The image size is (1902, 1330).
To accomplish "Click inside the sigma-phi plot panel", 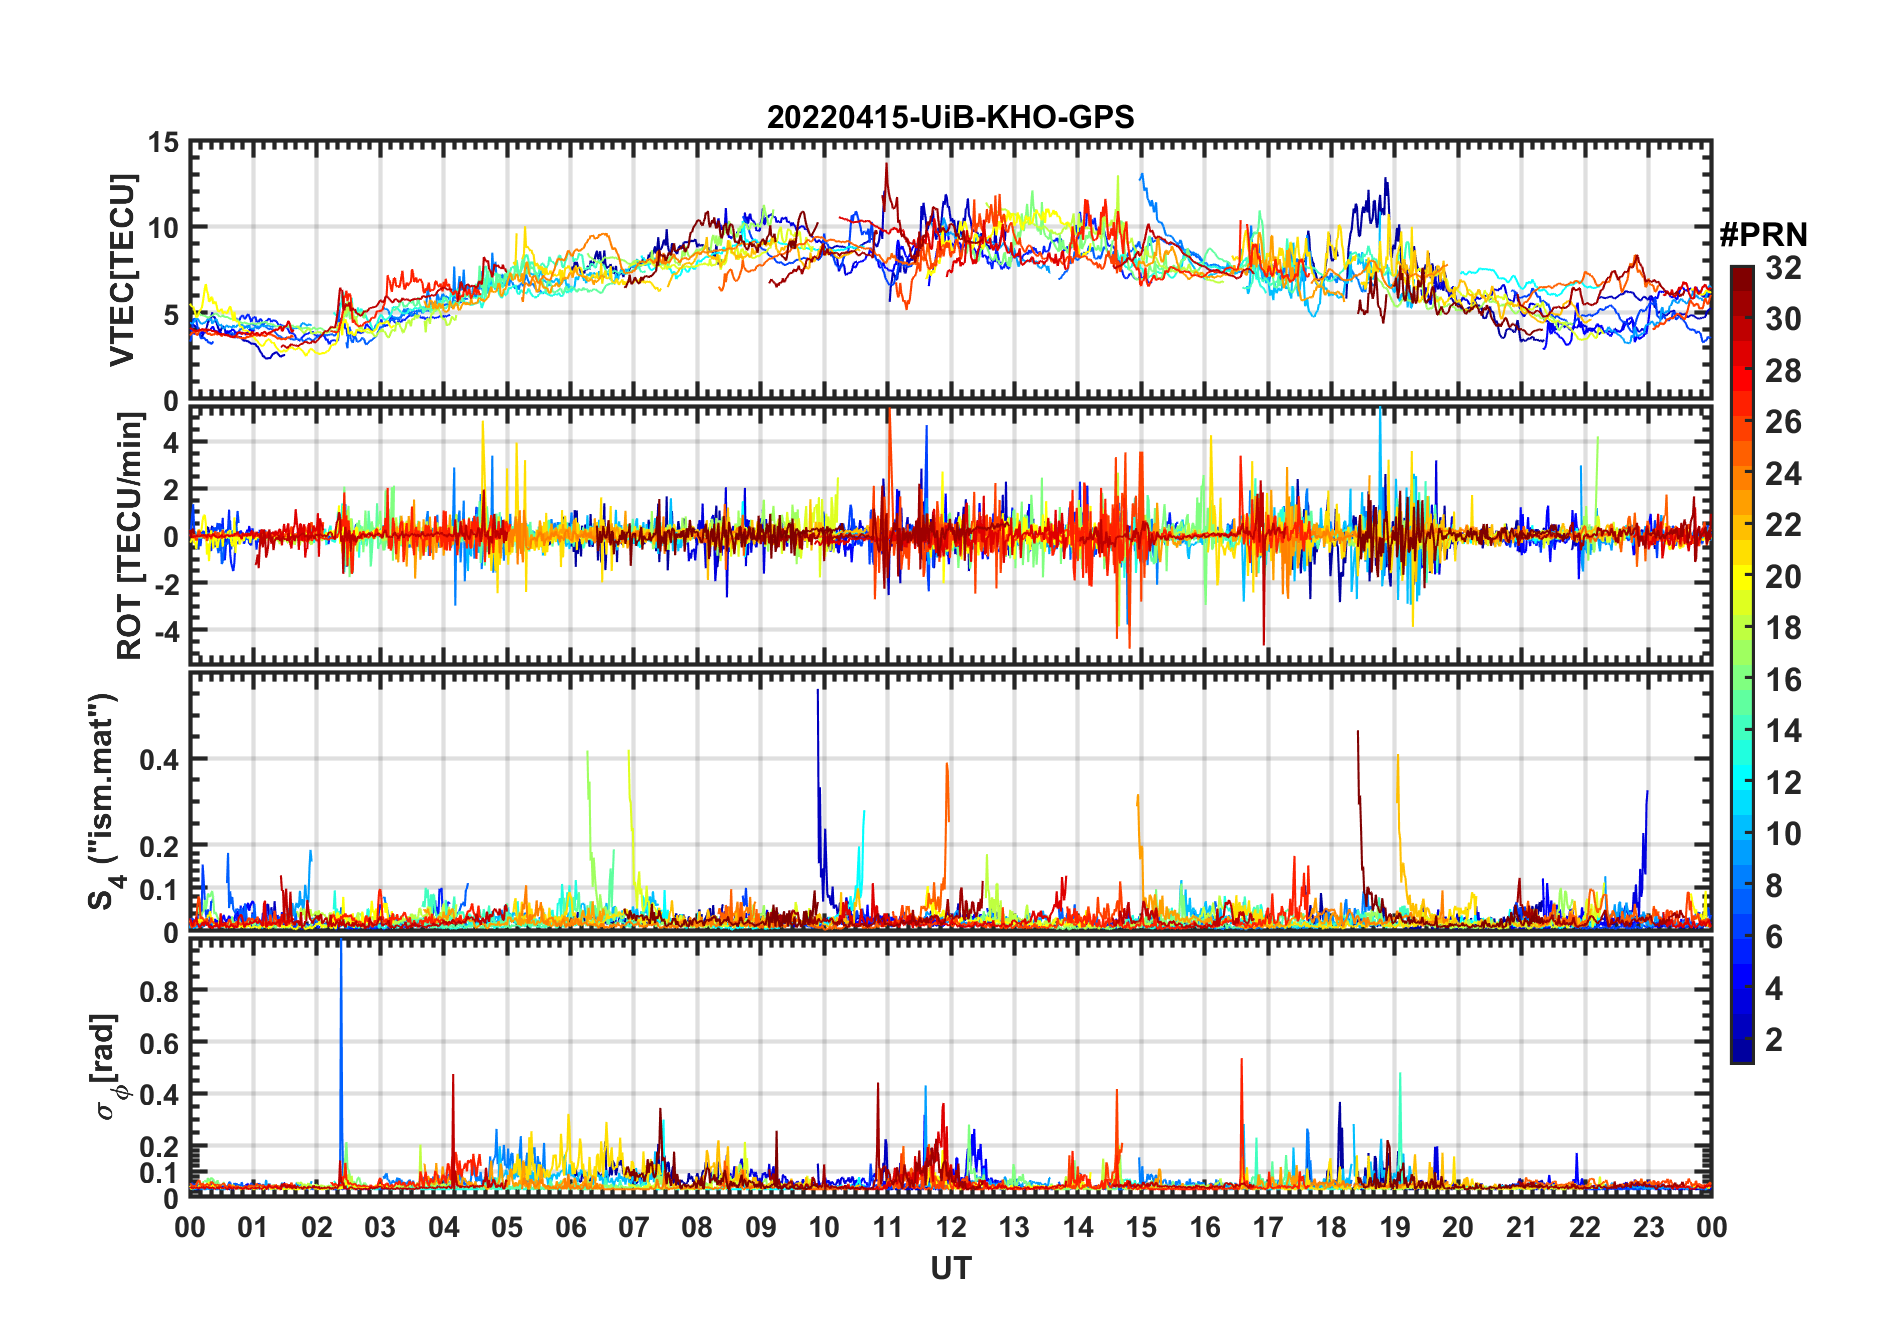I will click(950, 1066).
